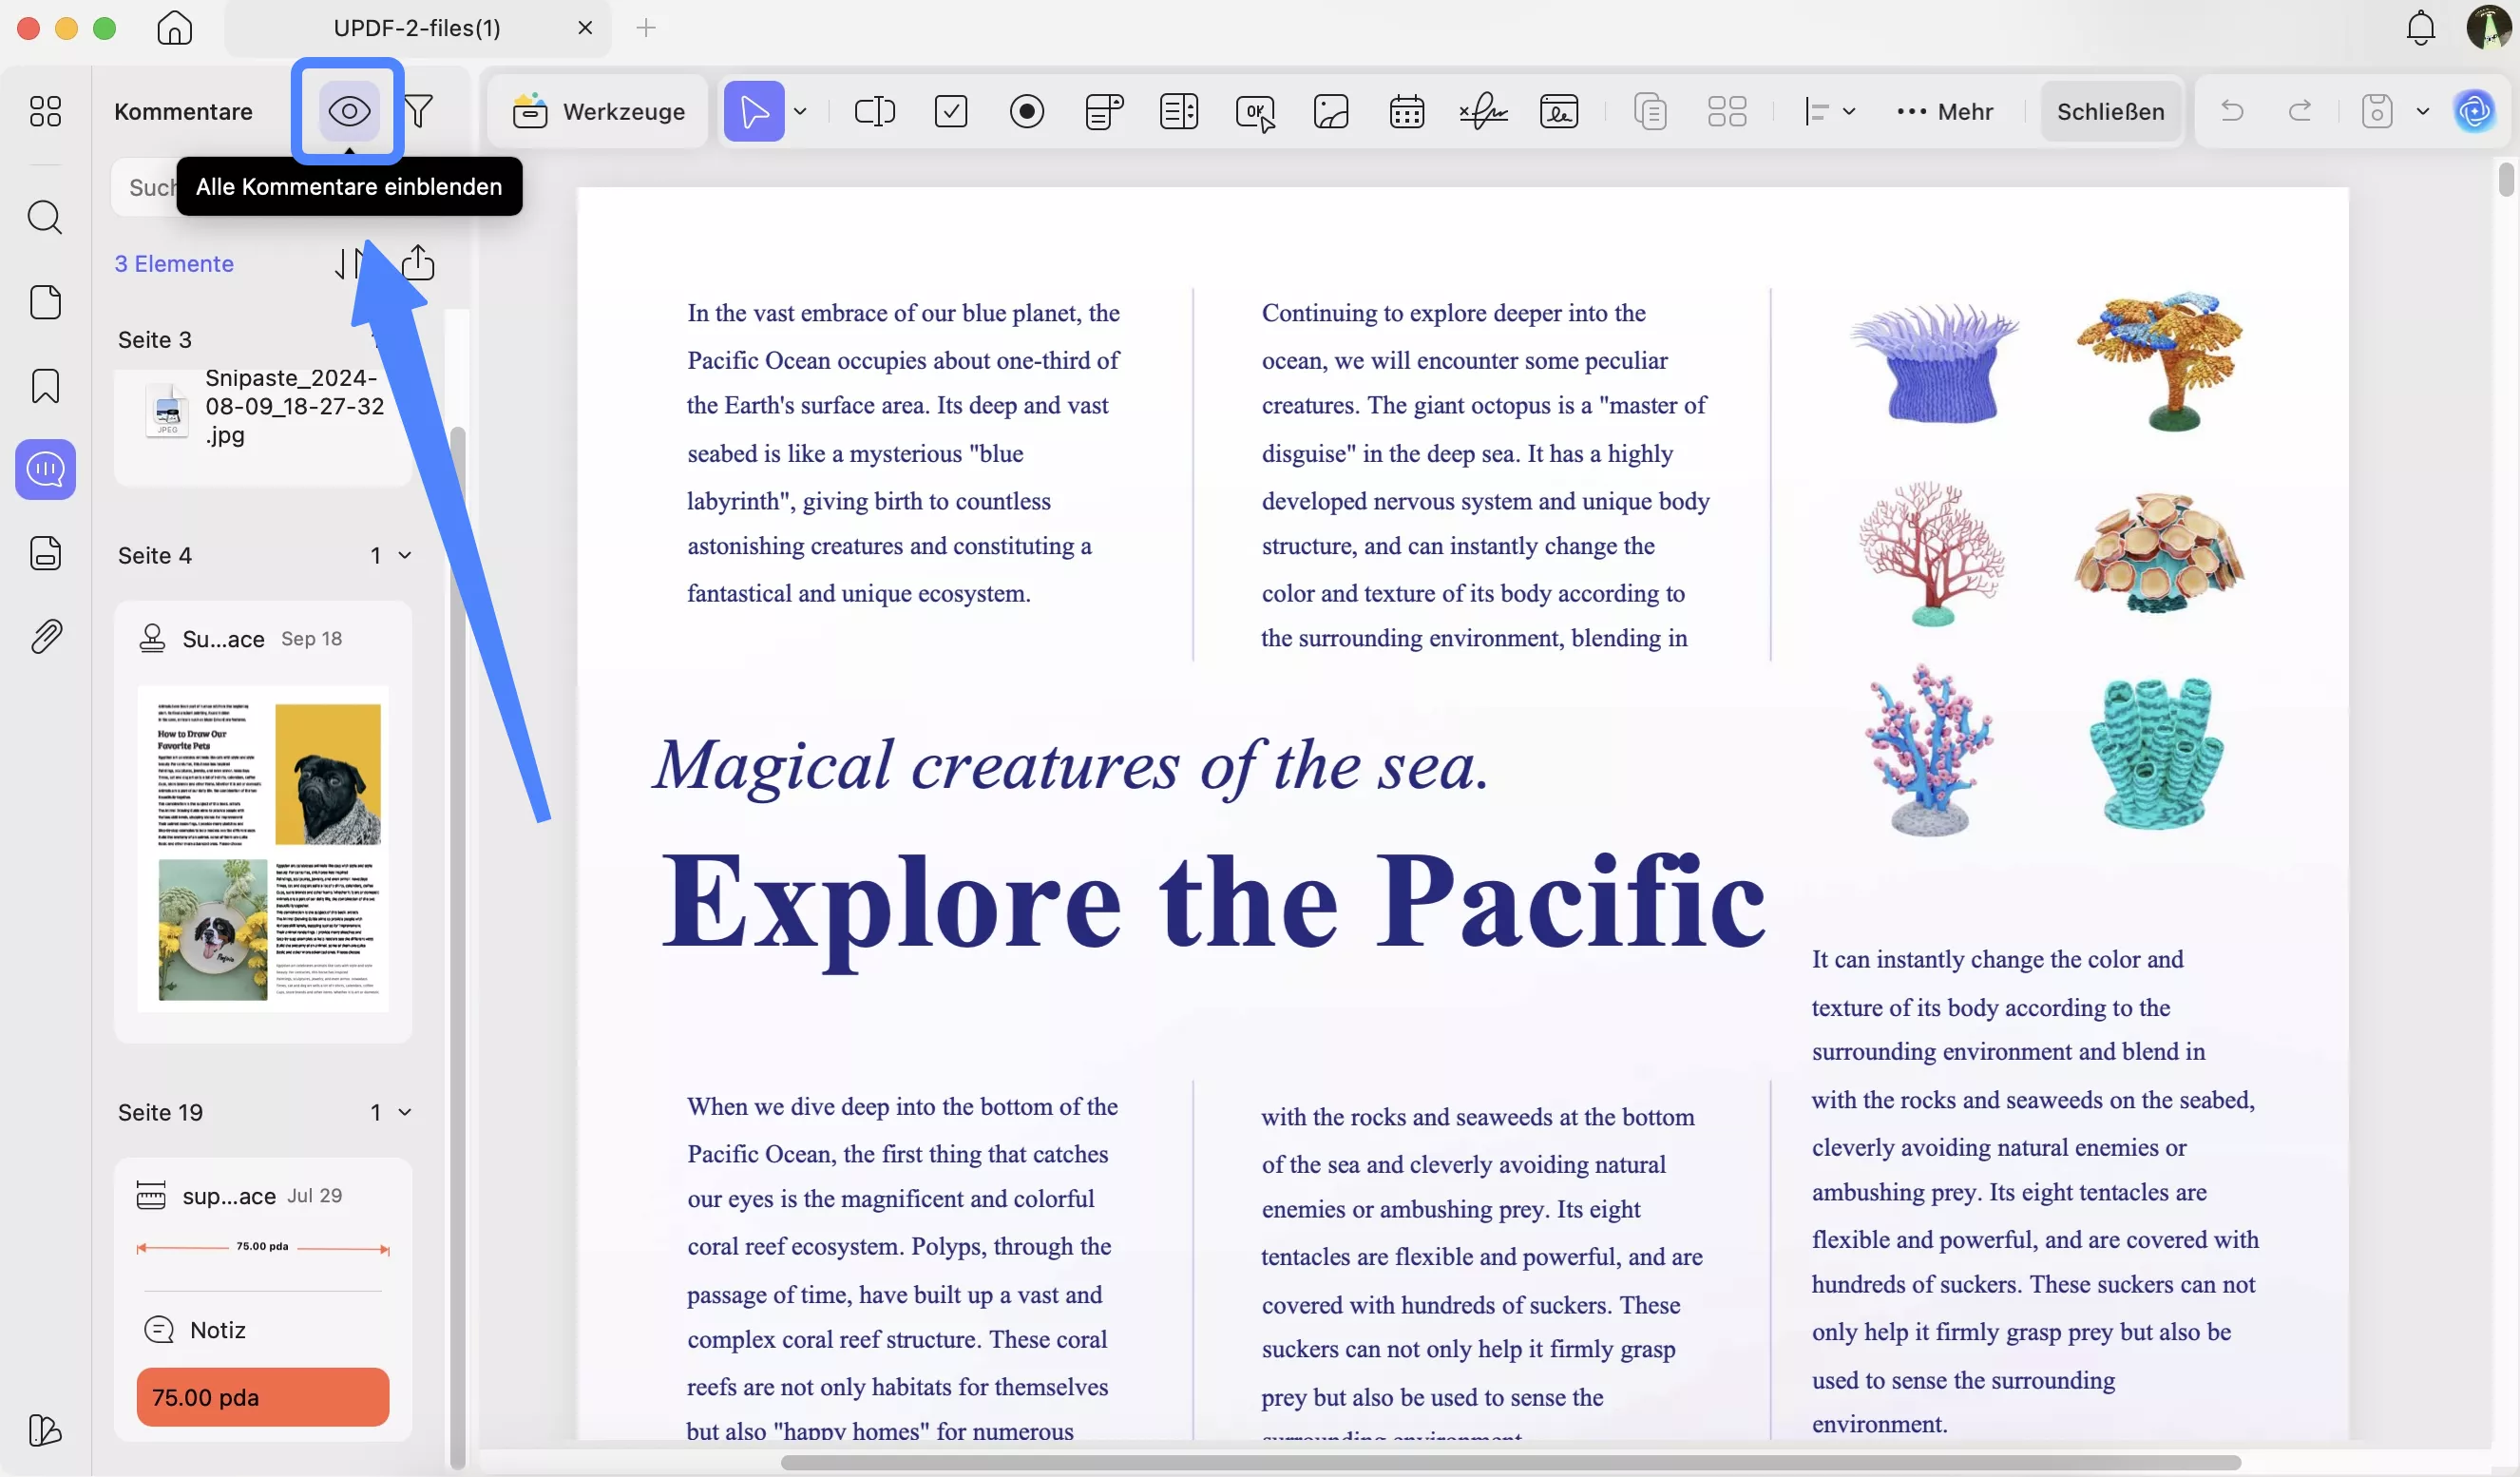Screen dimensions: 2520x1477
Task: Click the checkbox form field tool
Action: tap(950, 111)
